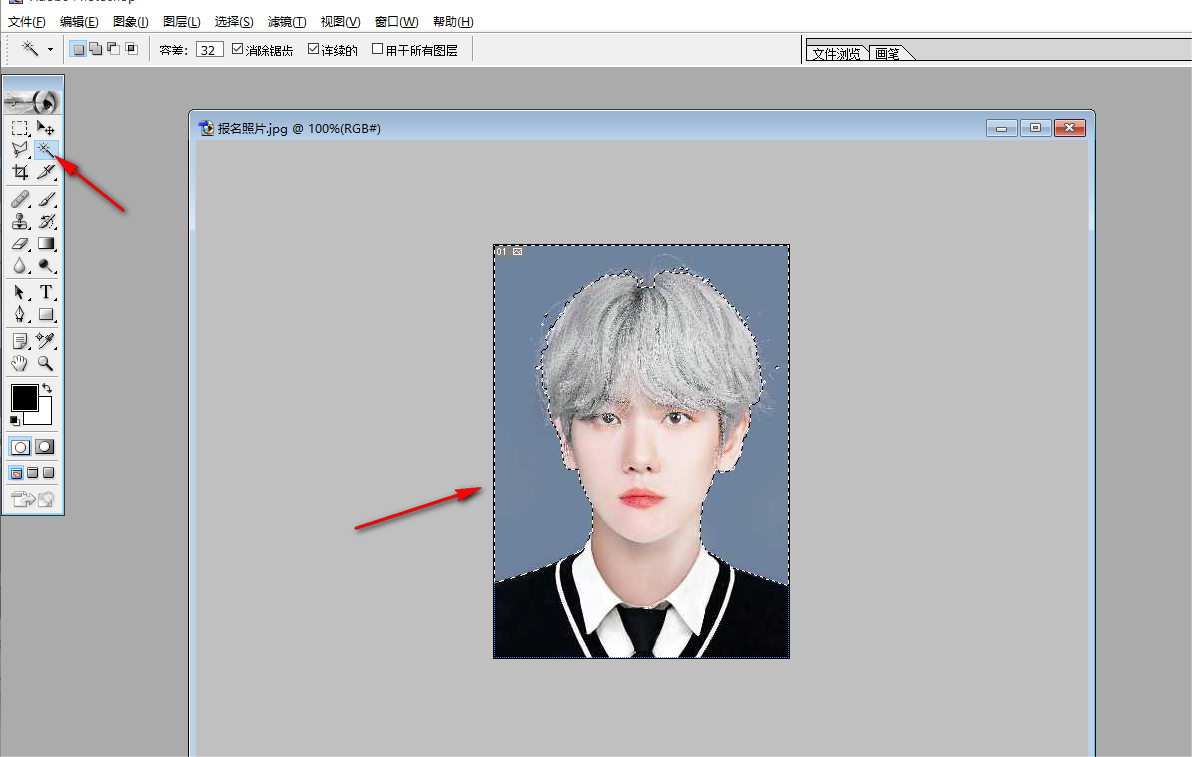Disable the 消除锯齿 anti-alias checkbox
The height and width of the screenshot is (757, 1192).
237,49
